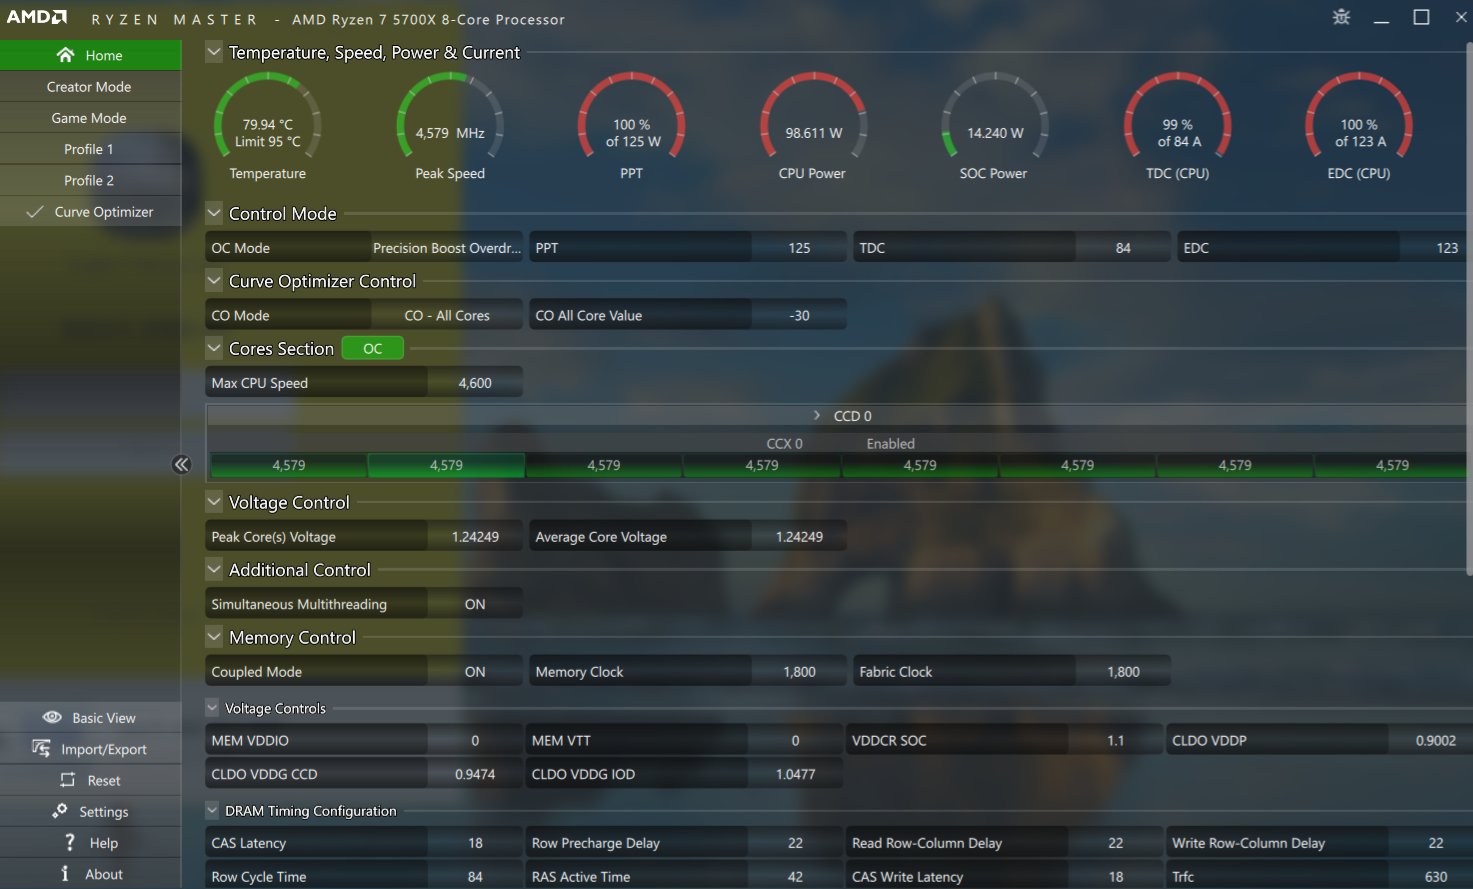Click the Curve Optimizer checkmark icon
Viewport: 1473px width, 889px height.
[35, 212]
